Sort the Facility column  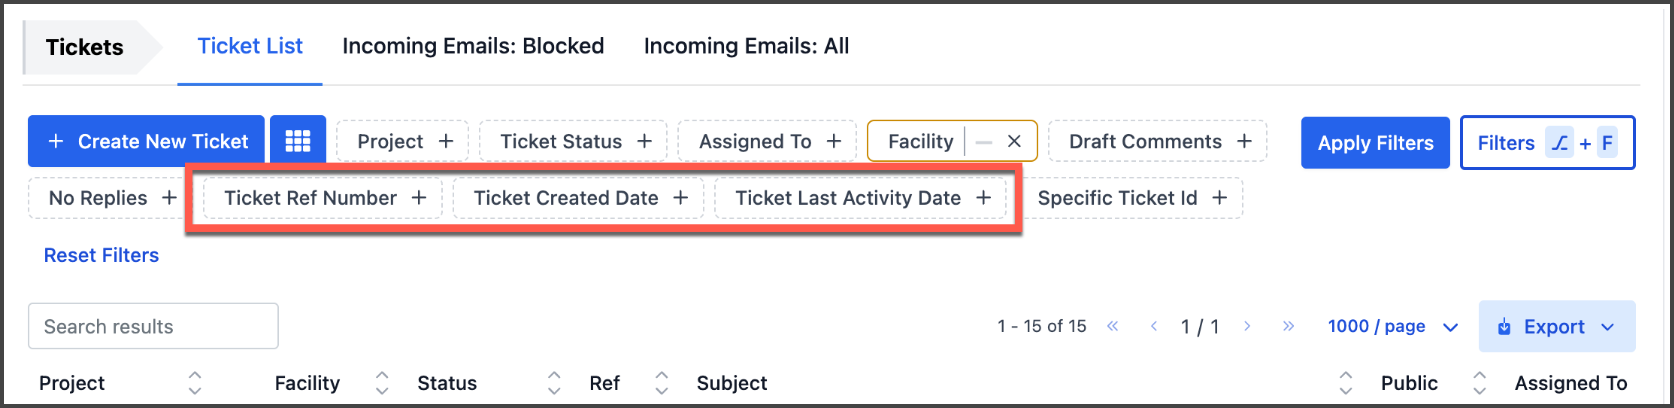382,383
